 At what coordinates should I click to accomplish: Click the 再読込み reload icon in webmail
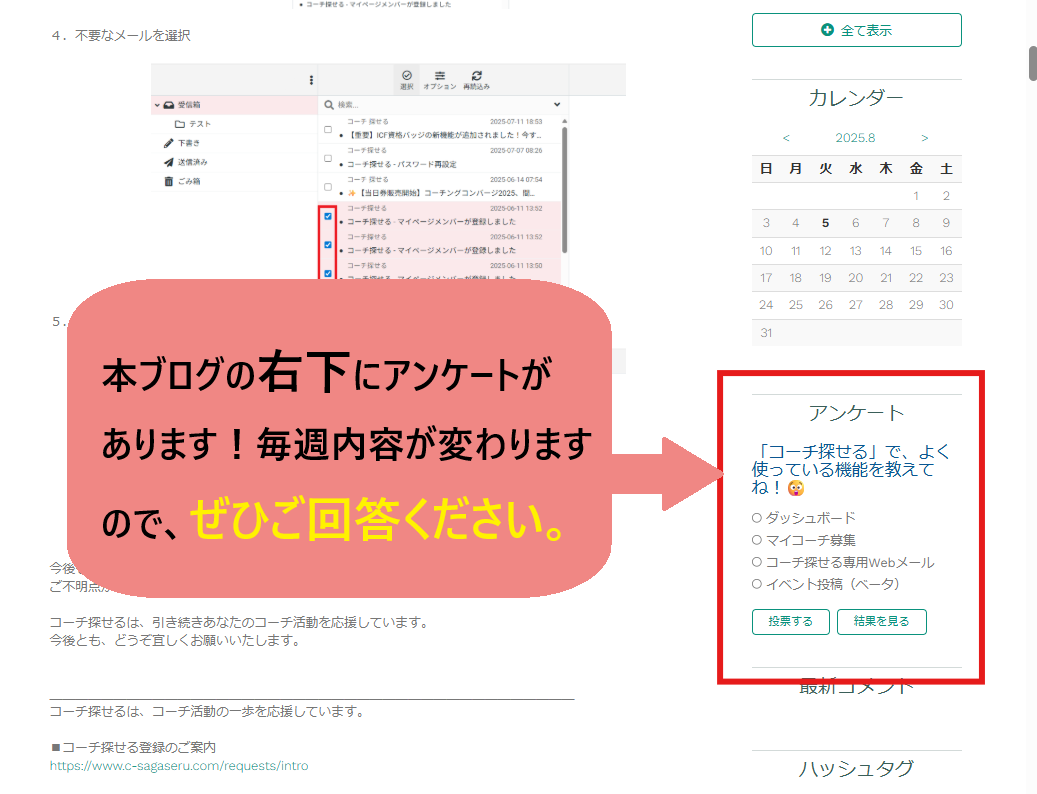pos(476,79)
